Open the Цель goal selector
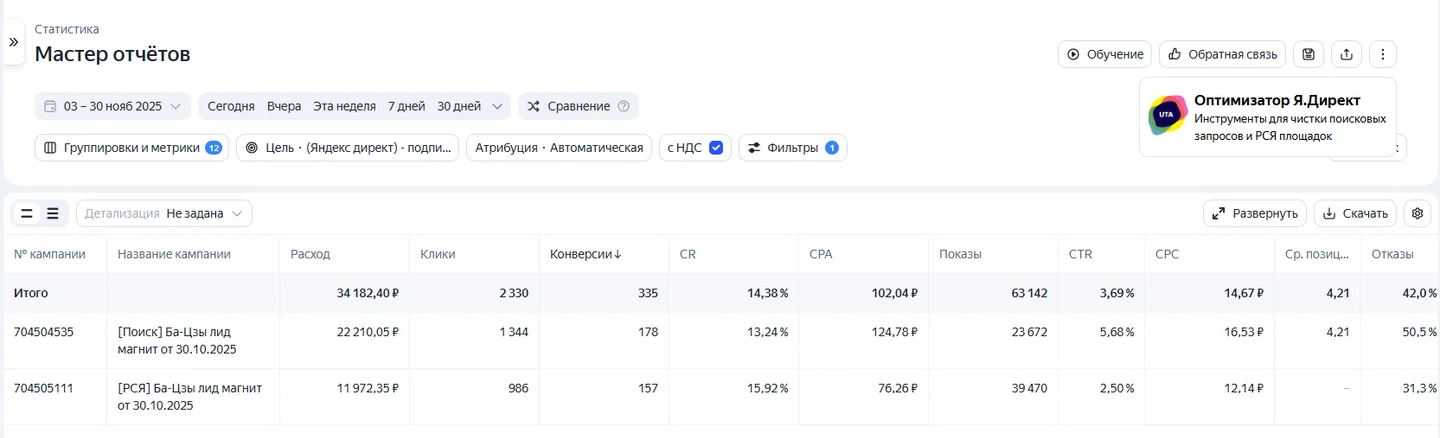 click(347, 148)
